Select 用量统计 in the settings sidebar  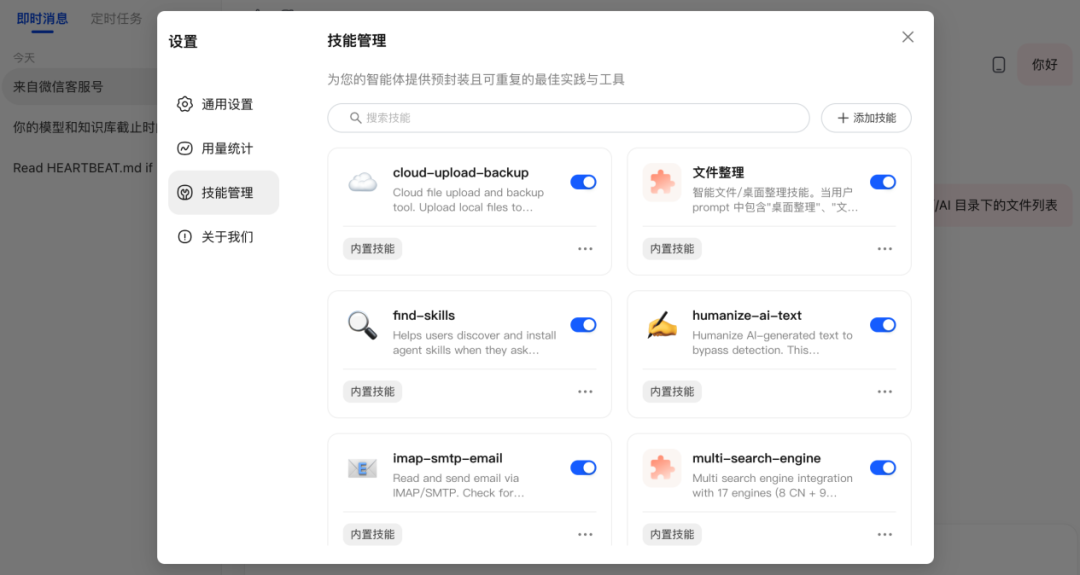point(225,148)
